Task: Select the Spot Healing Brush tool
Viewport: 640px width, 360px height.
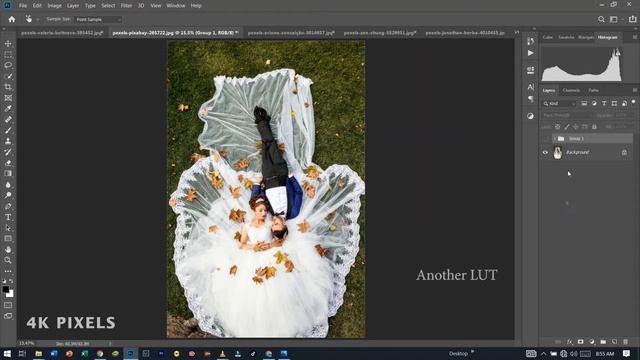Action: coord(8,120)
